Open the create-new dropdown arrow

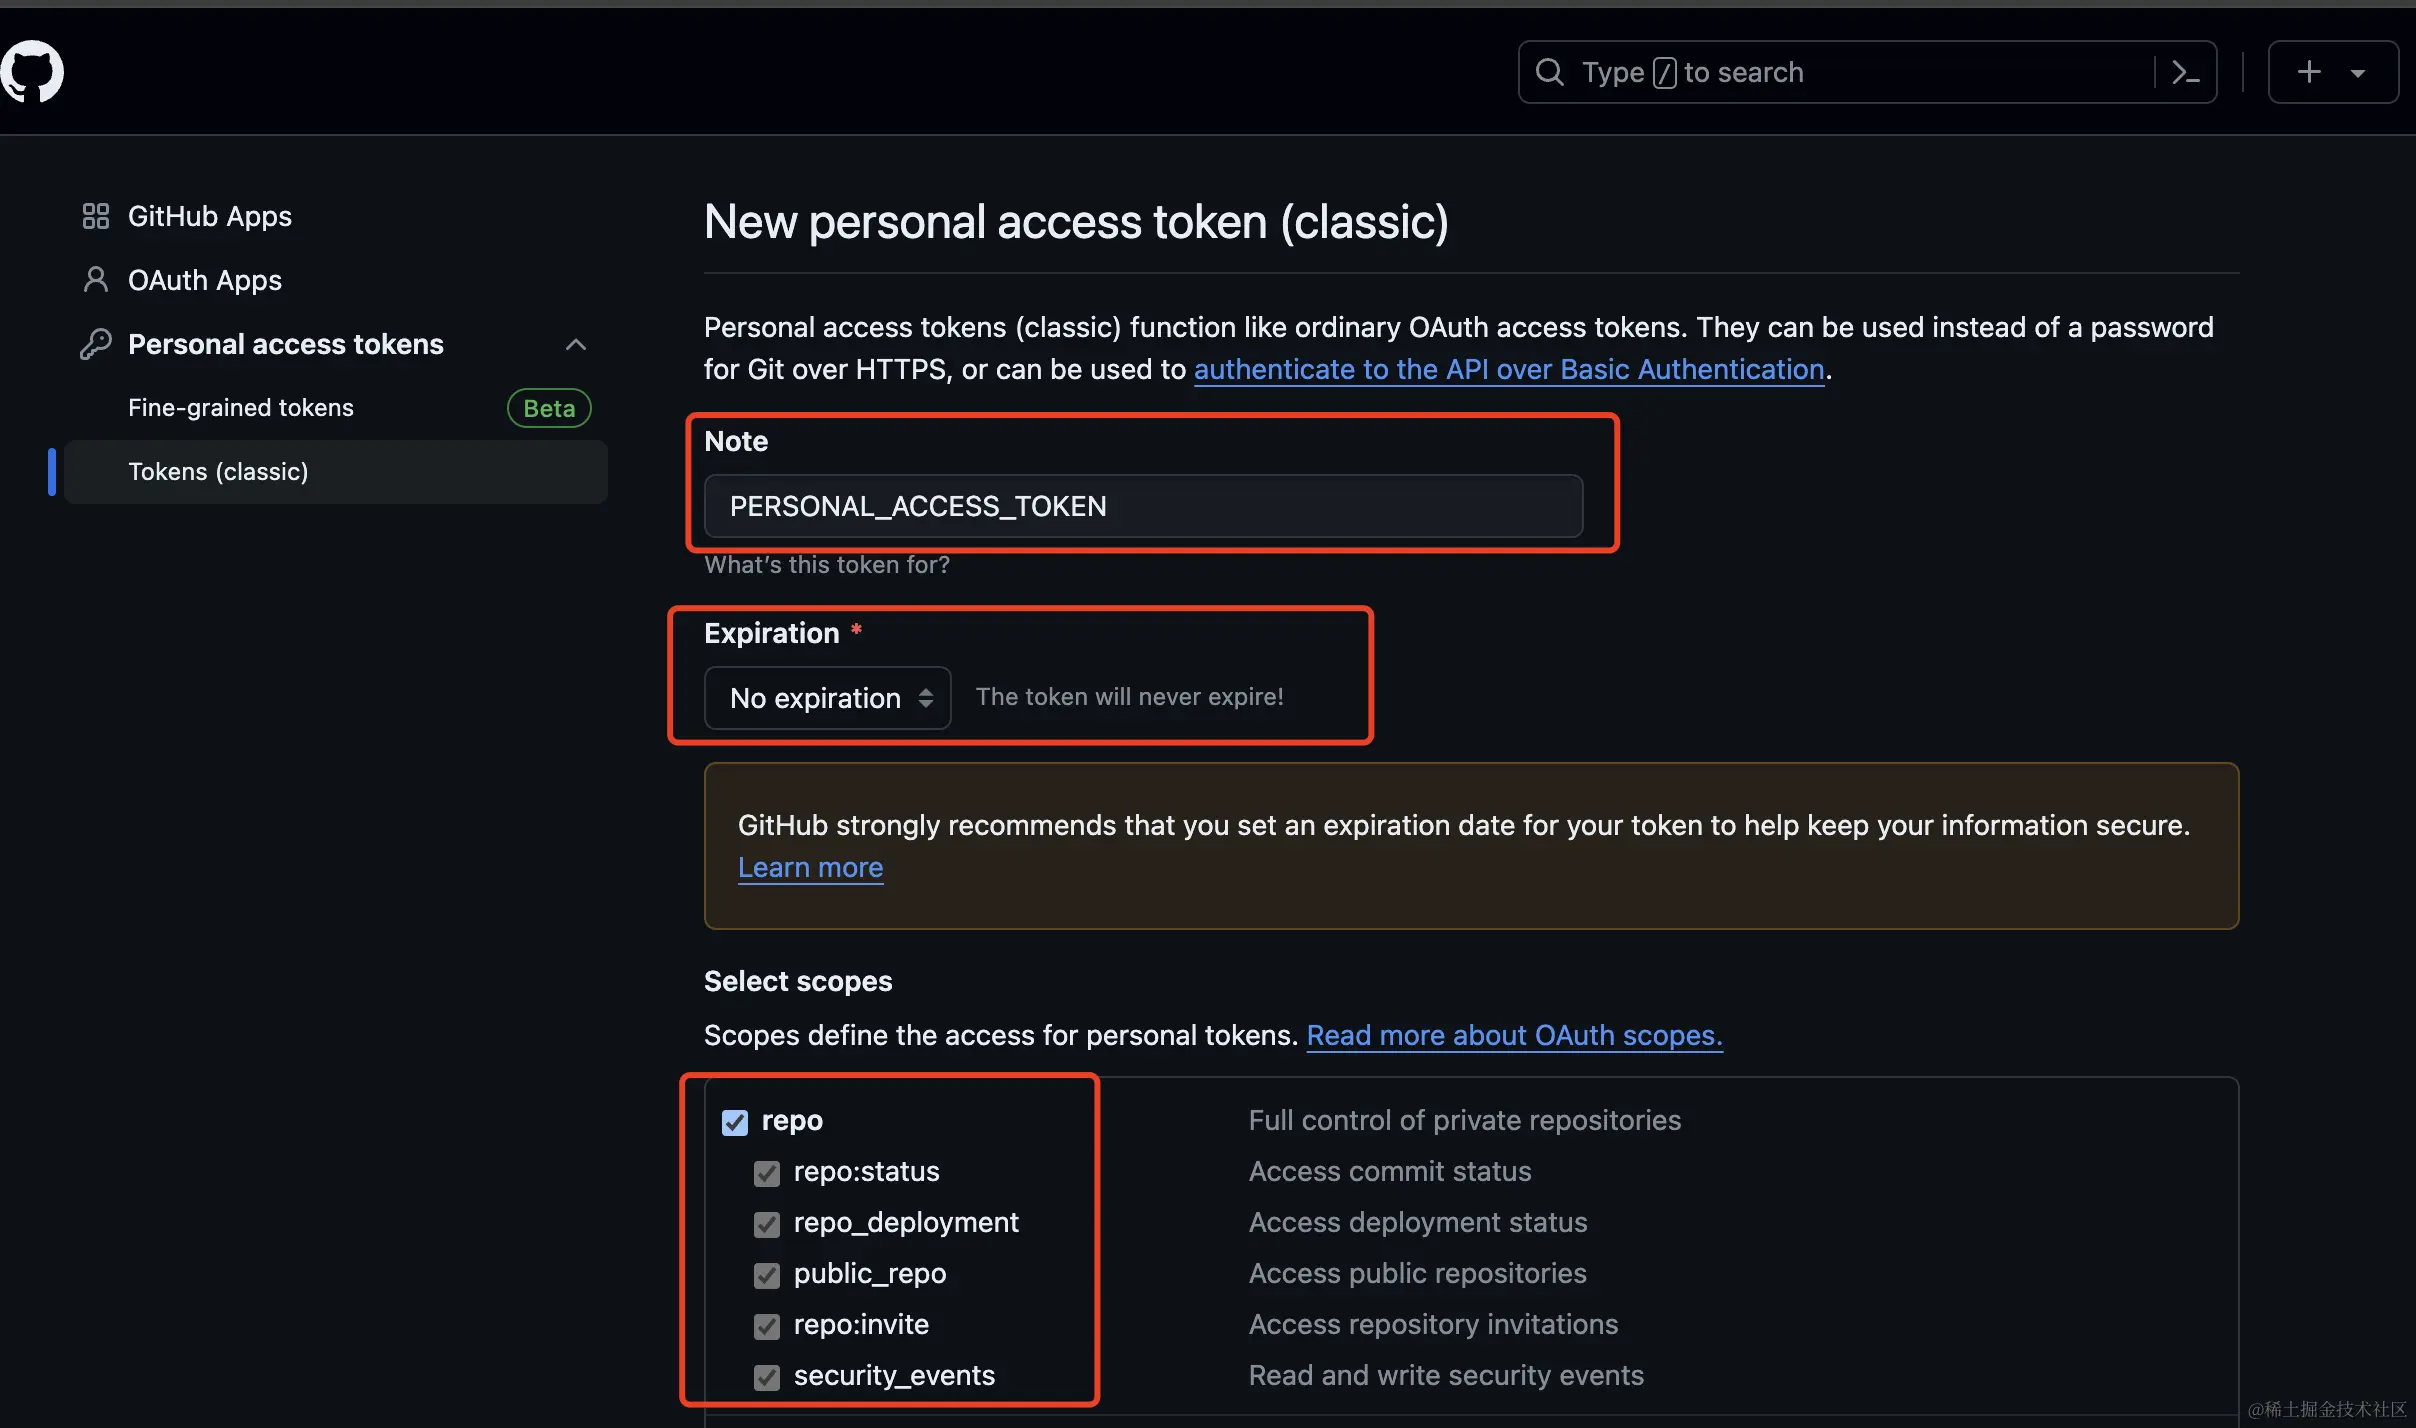[x=2358, y=73]
